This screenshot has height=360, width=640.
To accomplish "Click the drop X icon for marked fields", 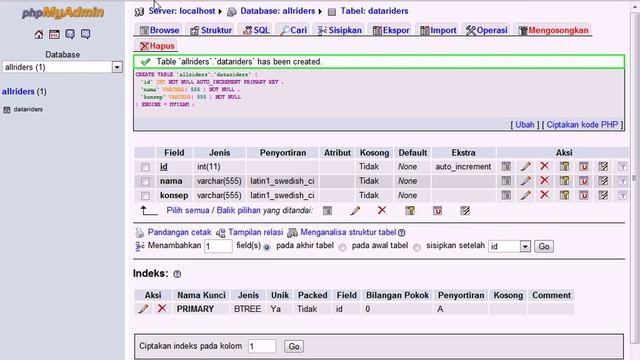I will coord(382,210).
